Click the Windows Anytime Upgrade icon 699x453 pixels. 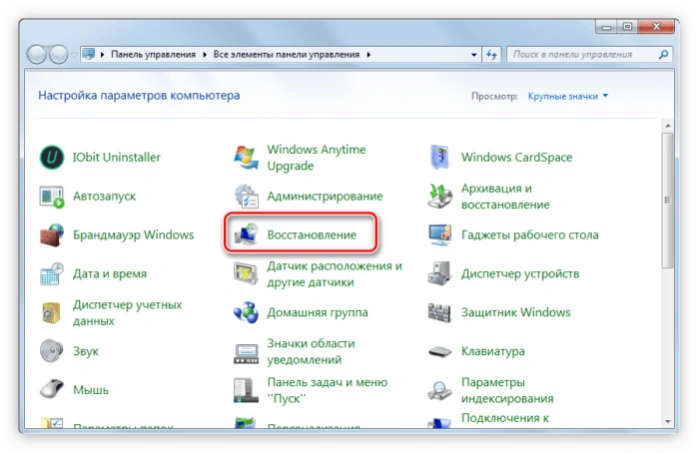246,157
